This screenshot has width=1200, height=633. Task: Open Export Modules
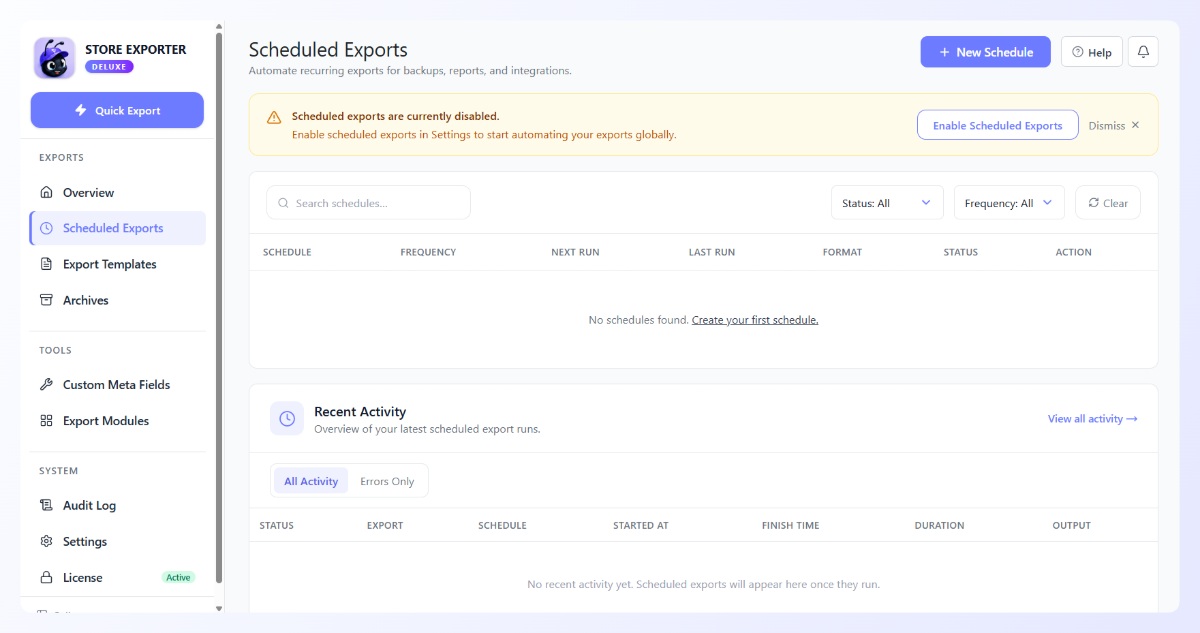(x=117, y=421)
